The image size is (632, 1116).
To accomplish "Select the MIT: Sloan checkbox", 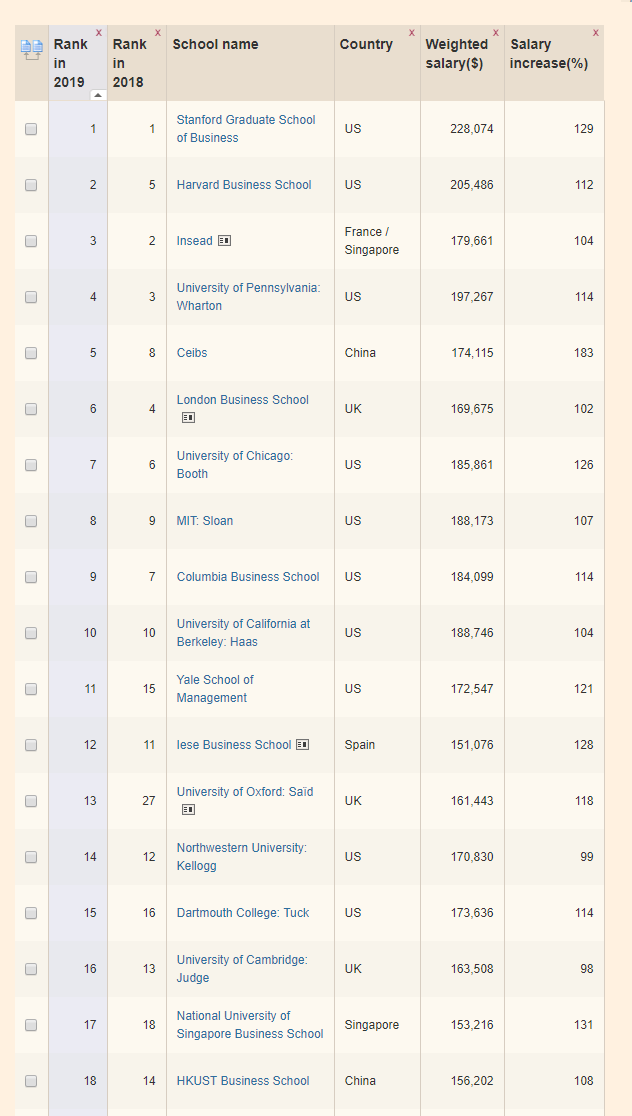I will pos(31,521).
